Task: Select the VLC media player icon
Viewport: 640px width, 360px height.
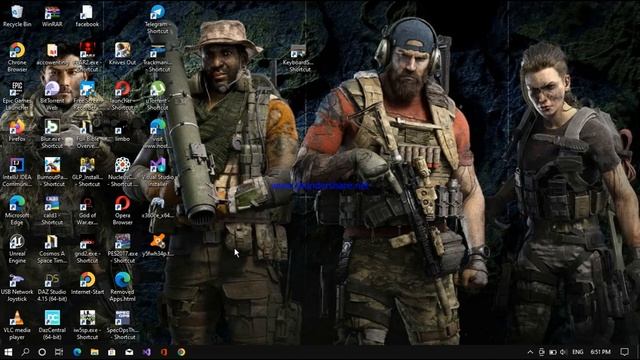Action: (x=17, y=325)
